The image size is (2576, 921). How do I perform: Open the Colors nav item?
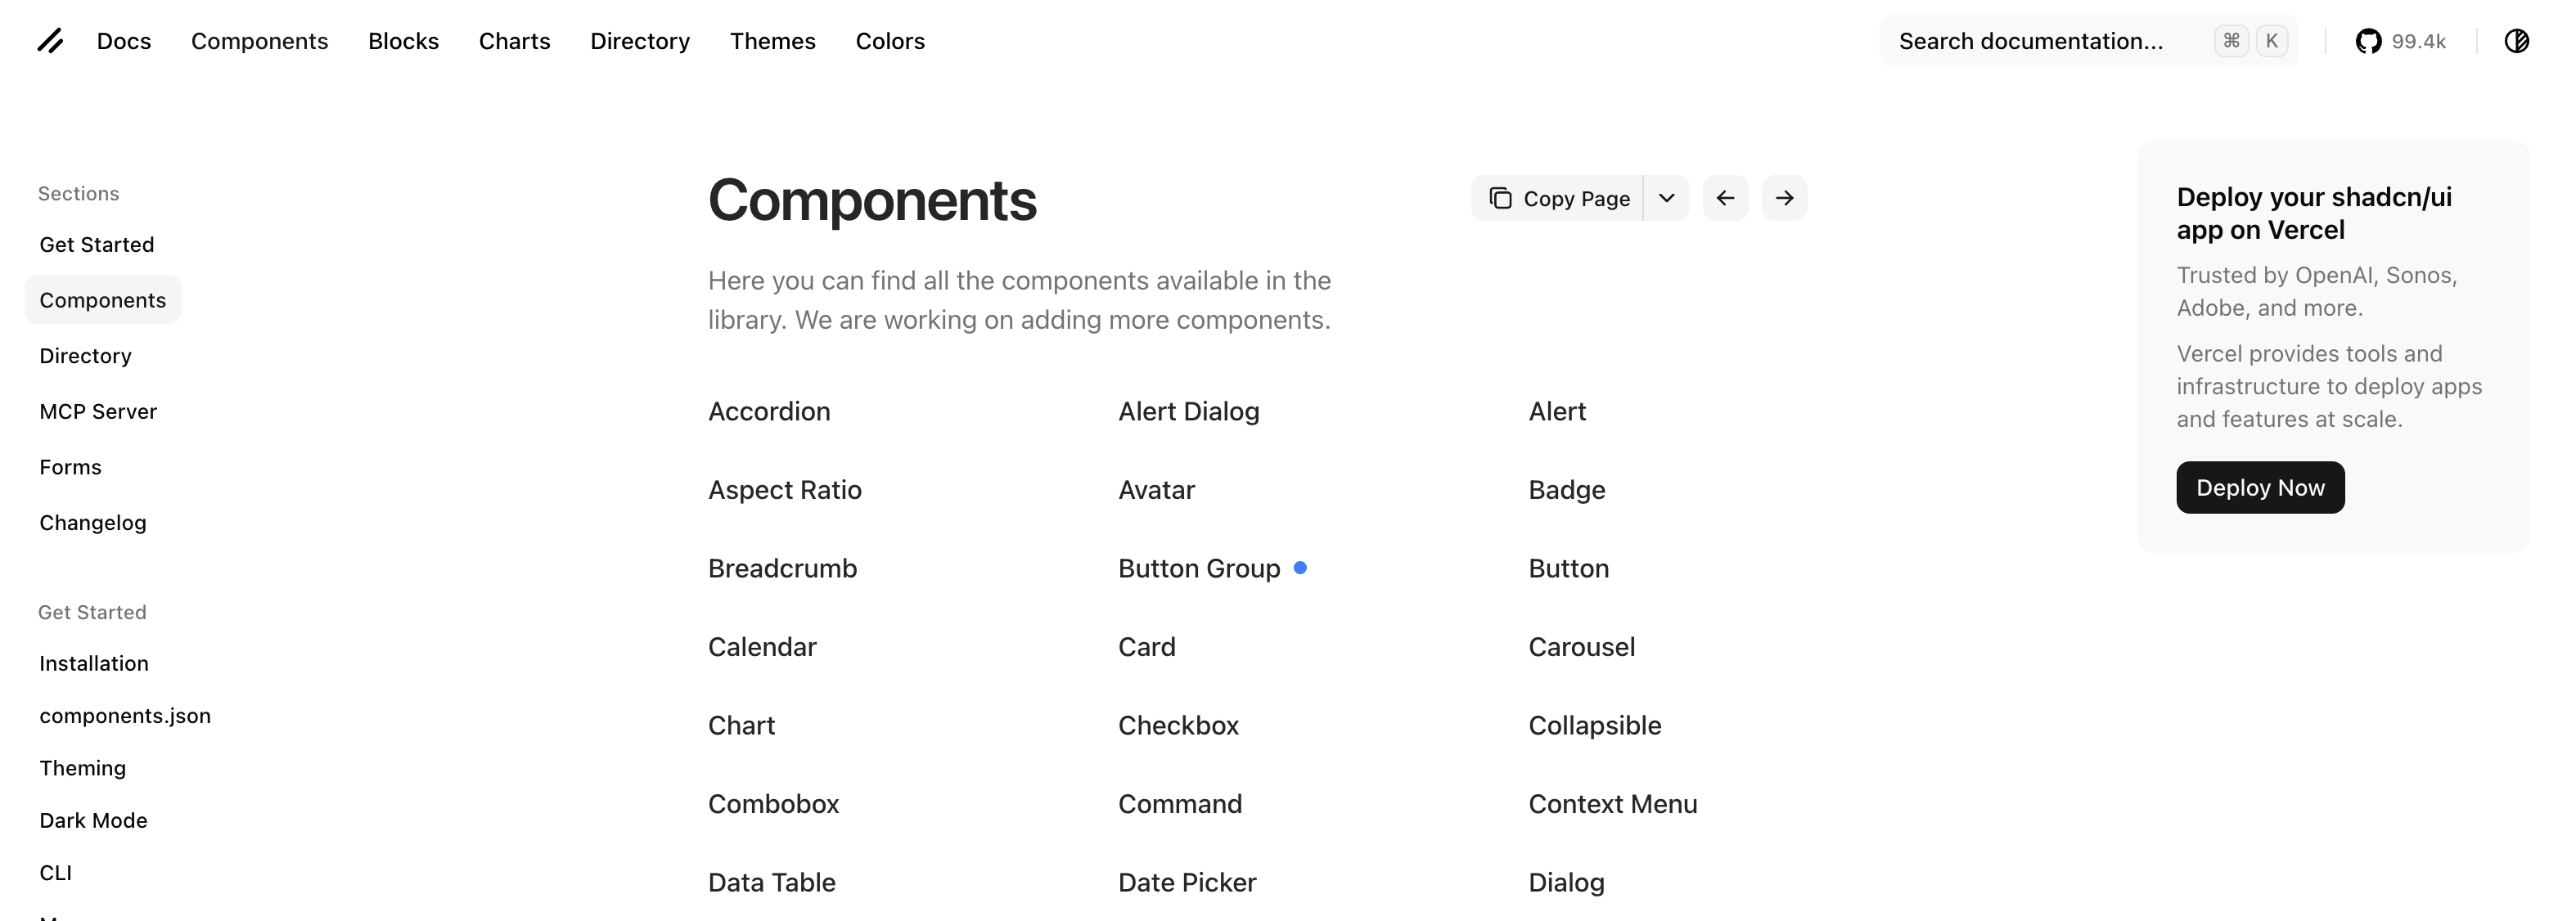889,41
